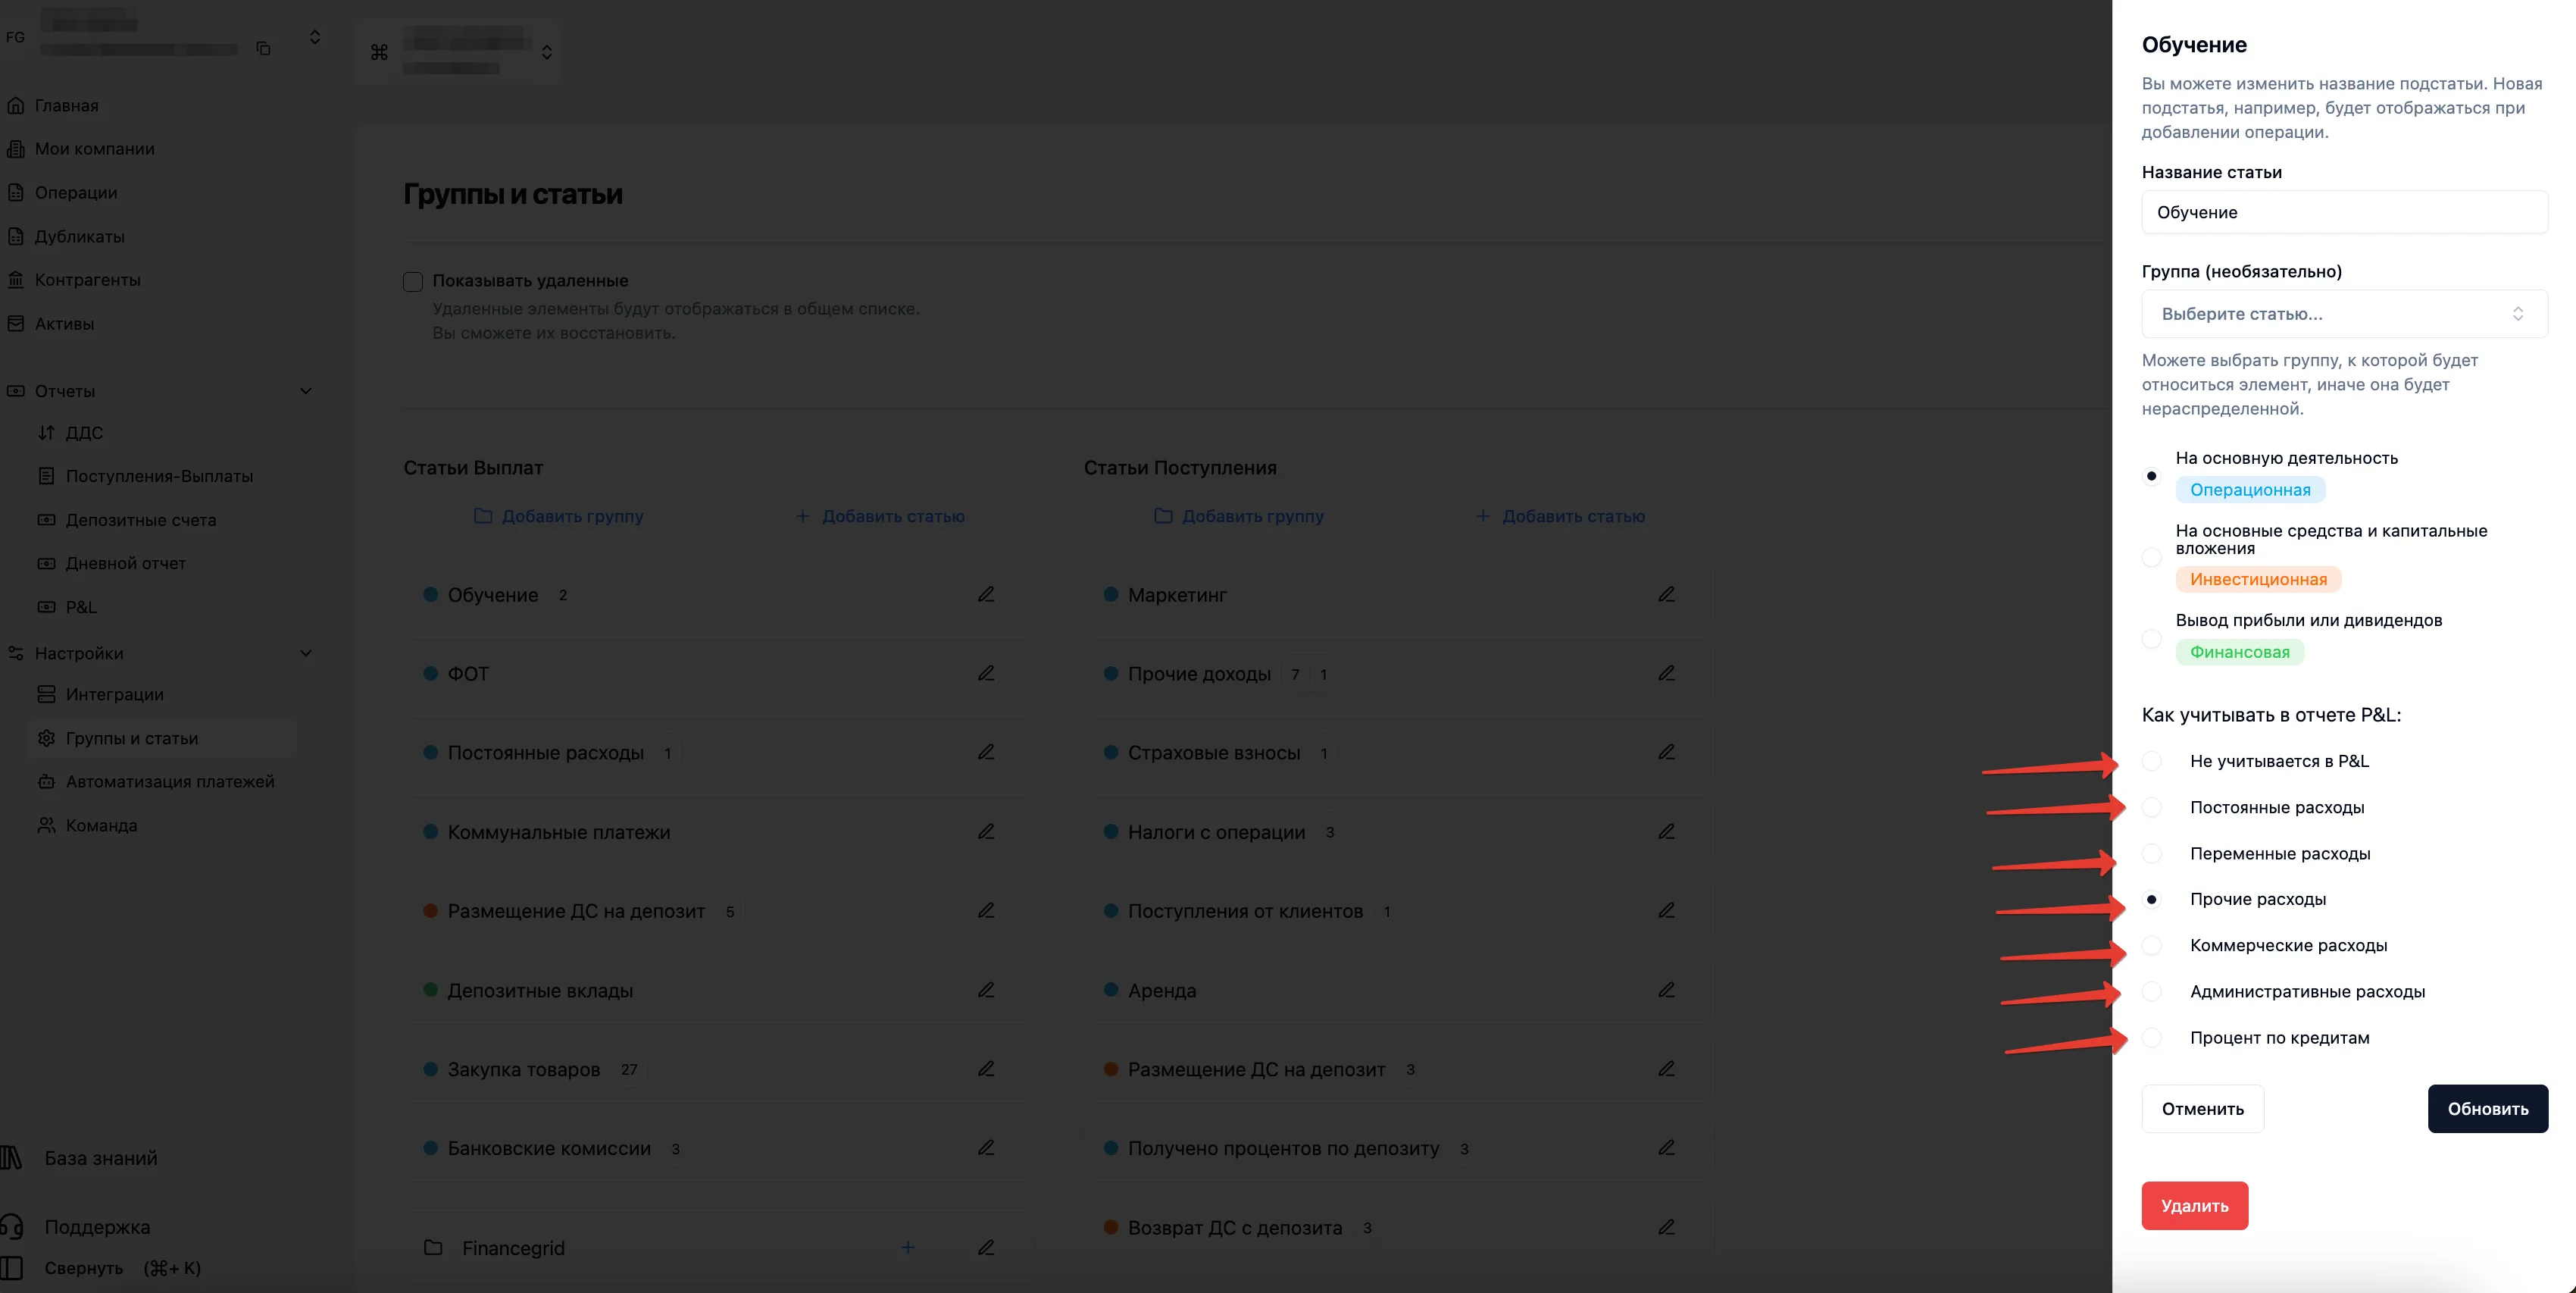Open the P&L report in sidebar
This screenshot has width=2576, height=1293.
(81, 607)
